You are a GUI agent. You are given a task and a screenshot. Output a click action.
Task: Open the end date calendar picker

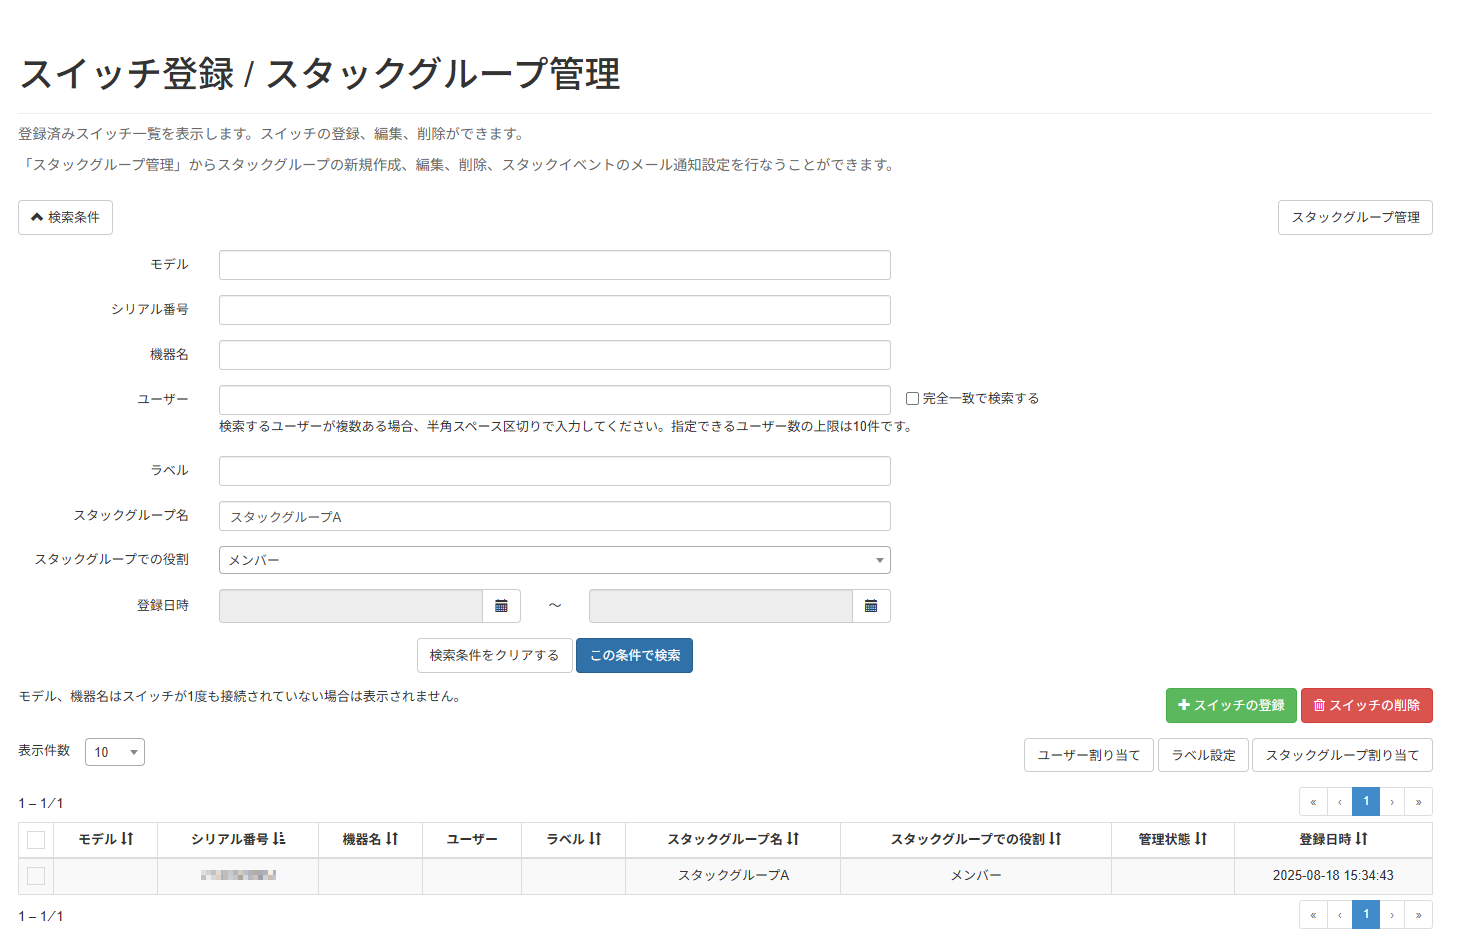(x=870, y=605)
